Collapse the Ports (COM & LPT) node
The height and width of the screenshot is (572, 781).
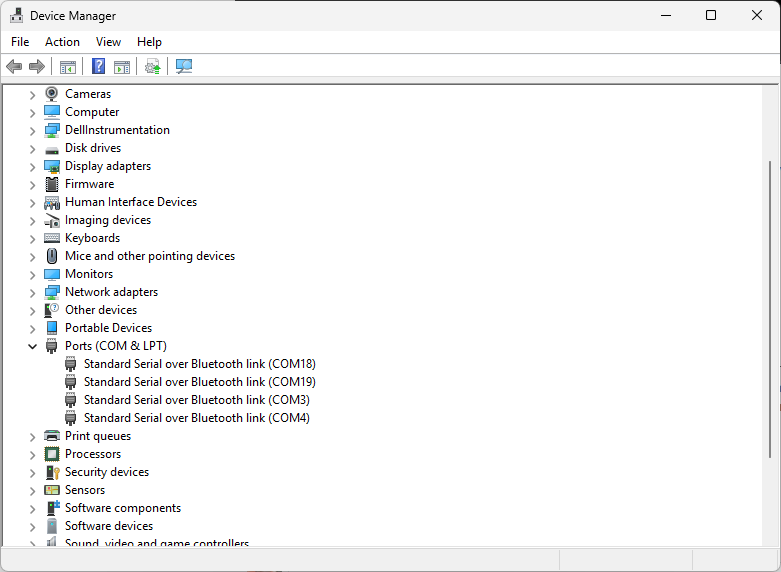[32, 346]
